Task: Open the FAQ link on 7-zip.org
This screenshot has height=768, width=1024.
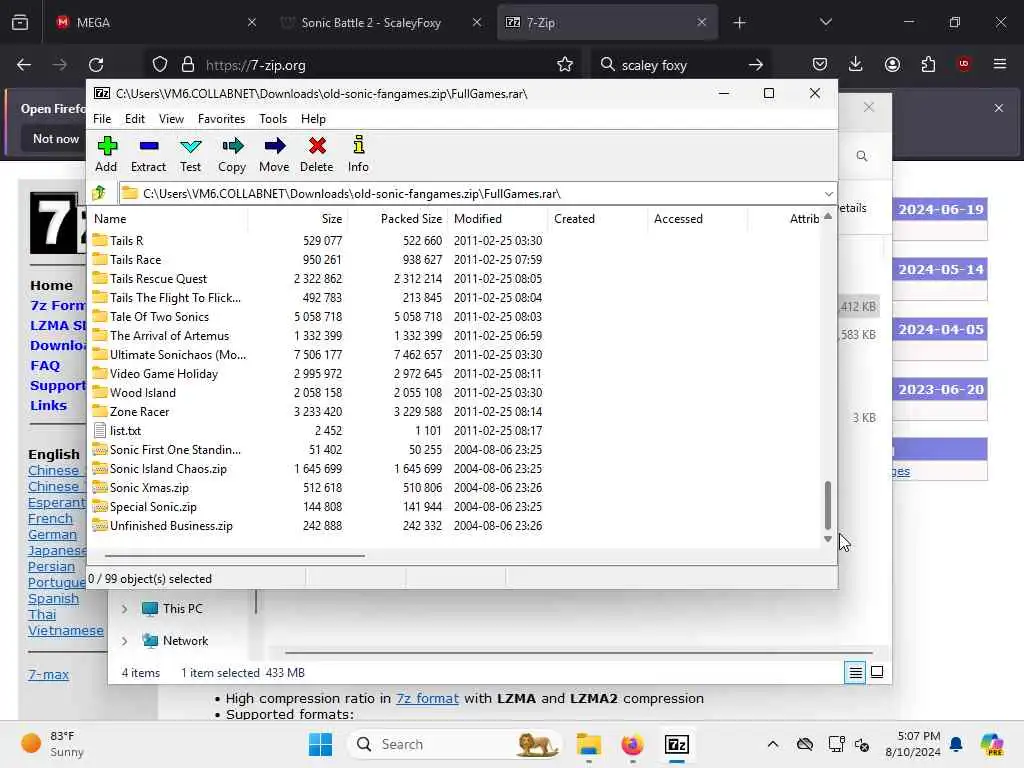Action: point(45,366)
